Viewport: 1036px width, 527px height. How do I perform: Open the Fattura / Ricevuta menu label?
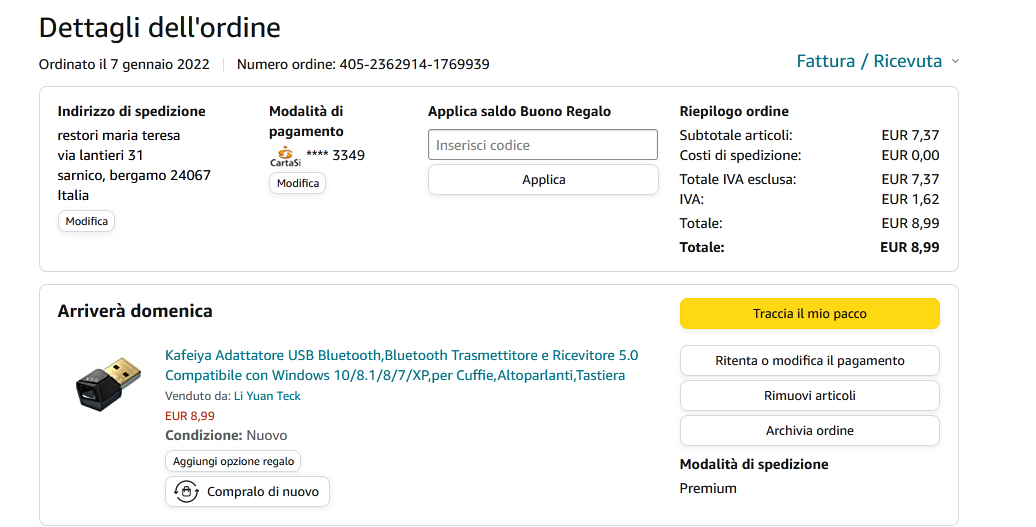point(868,61)
